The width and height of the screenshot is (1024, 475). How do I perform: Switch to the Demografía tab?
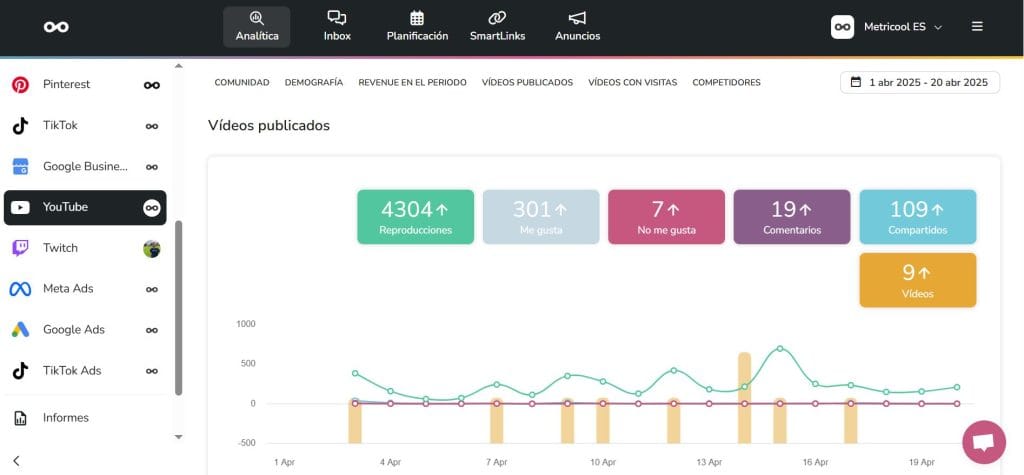313,82
